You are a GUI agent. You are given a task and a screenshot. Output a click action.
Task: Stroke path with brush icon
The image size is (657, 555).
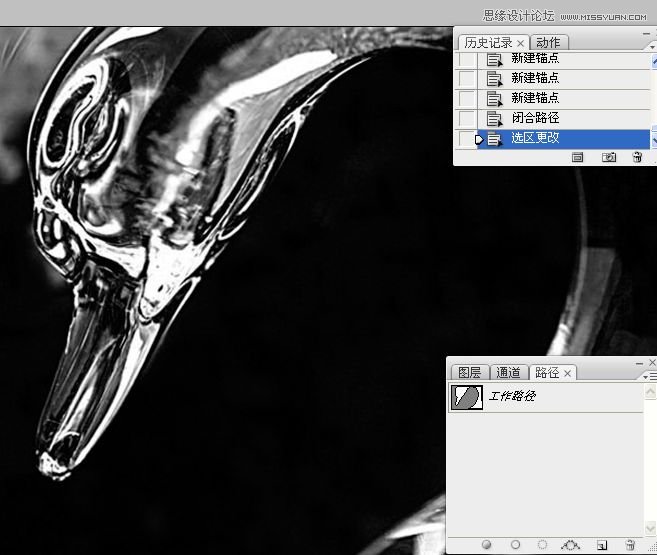pos(516,545)
